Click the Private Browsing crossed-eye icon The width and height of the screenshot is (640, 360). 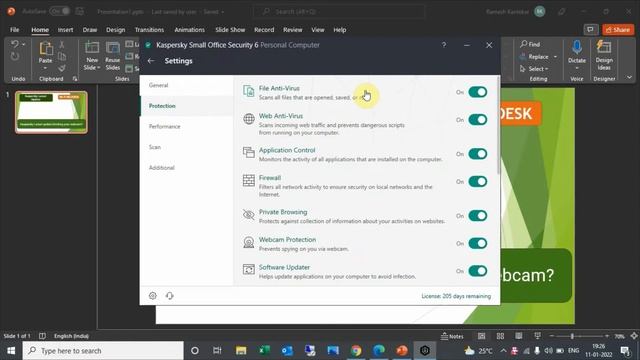tap(249, 214)
